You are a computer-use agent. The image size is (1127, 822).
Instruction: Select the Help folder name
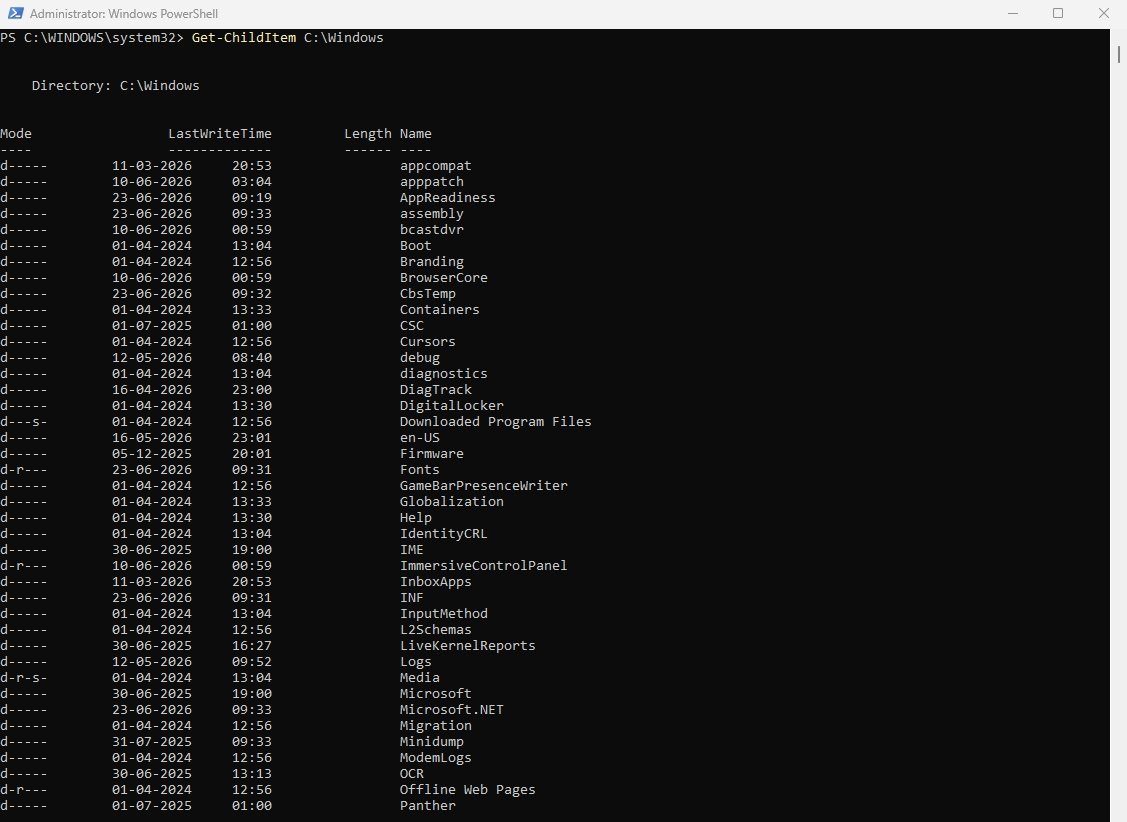[415, 517]
